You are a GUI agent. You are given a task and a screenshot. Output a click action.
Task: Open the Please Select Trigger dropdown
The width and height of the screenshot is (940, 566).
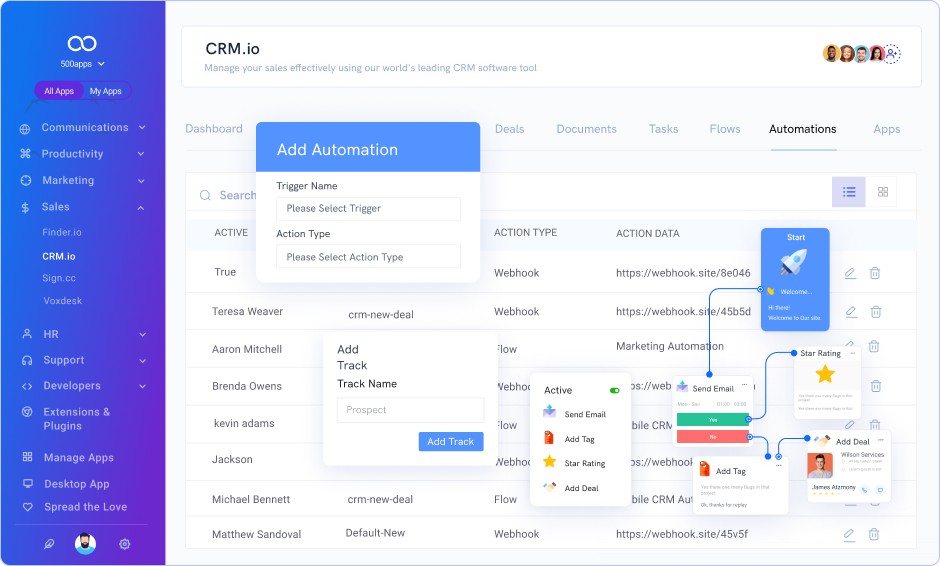[x=368, y=209]
